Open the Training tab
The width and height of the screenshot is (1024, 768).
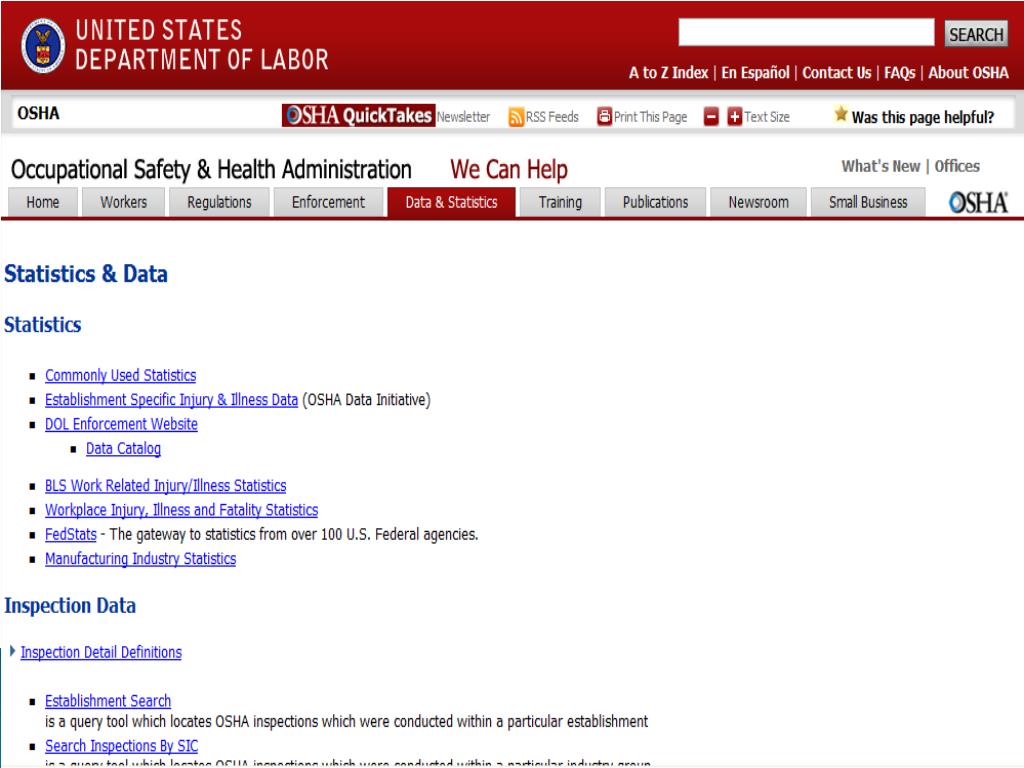560,202
